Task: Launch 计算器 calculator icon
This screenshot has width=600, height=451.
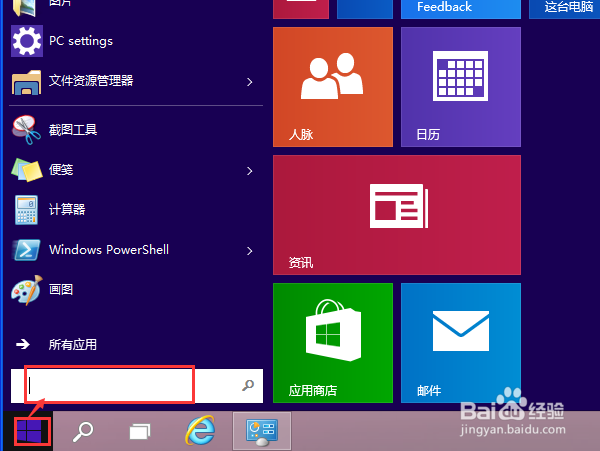Action: click(26, 210)
